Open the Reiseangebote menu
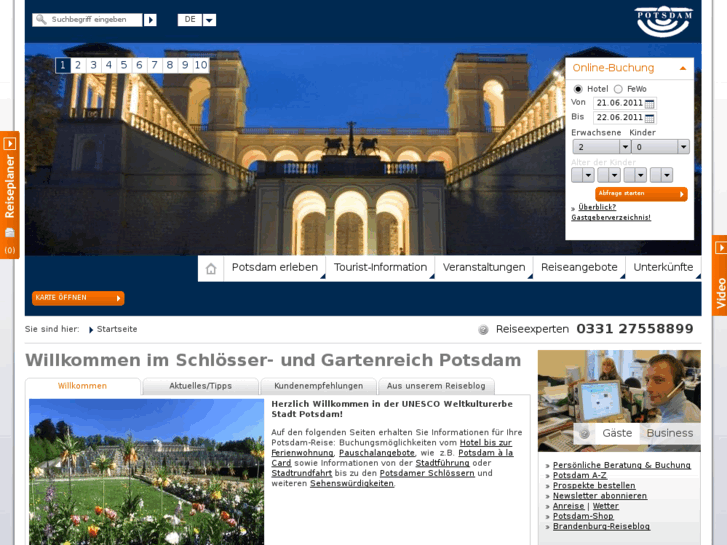The height and width of the screenshot is (545, 727). 579,268
